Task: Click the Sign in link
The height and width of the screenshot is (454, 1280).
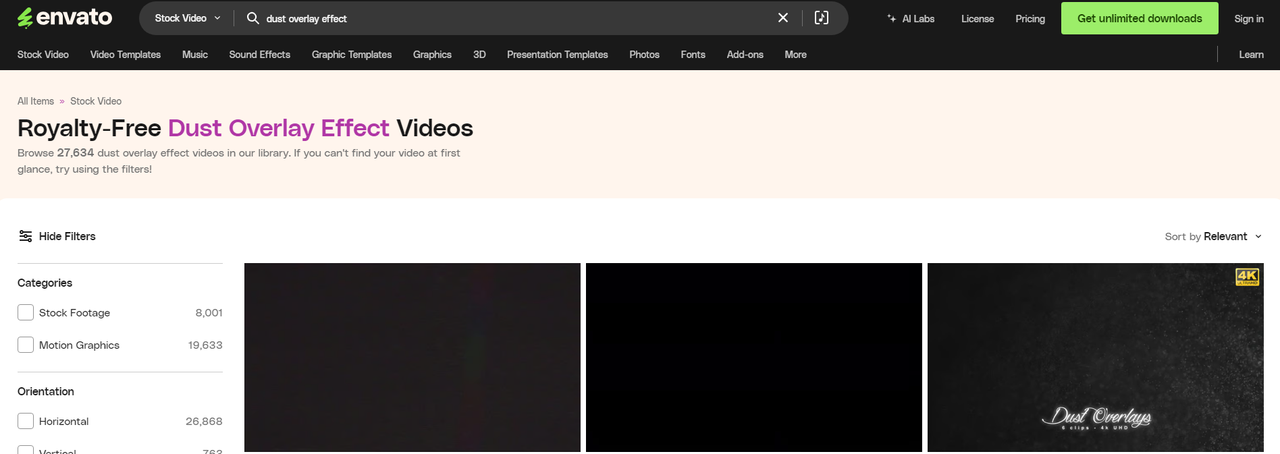Action: click(x=1249, y=18)
